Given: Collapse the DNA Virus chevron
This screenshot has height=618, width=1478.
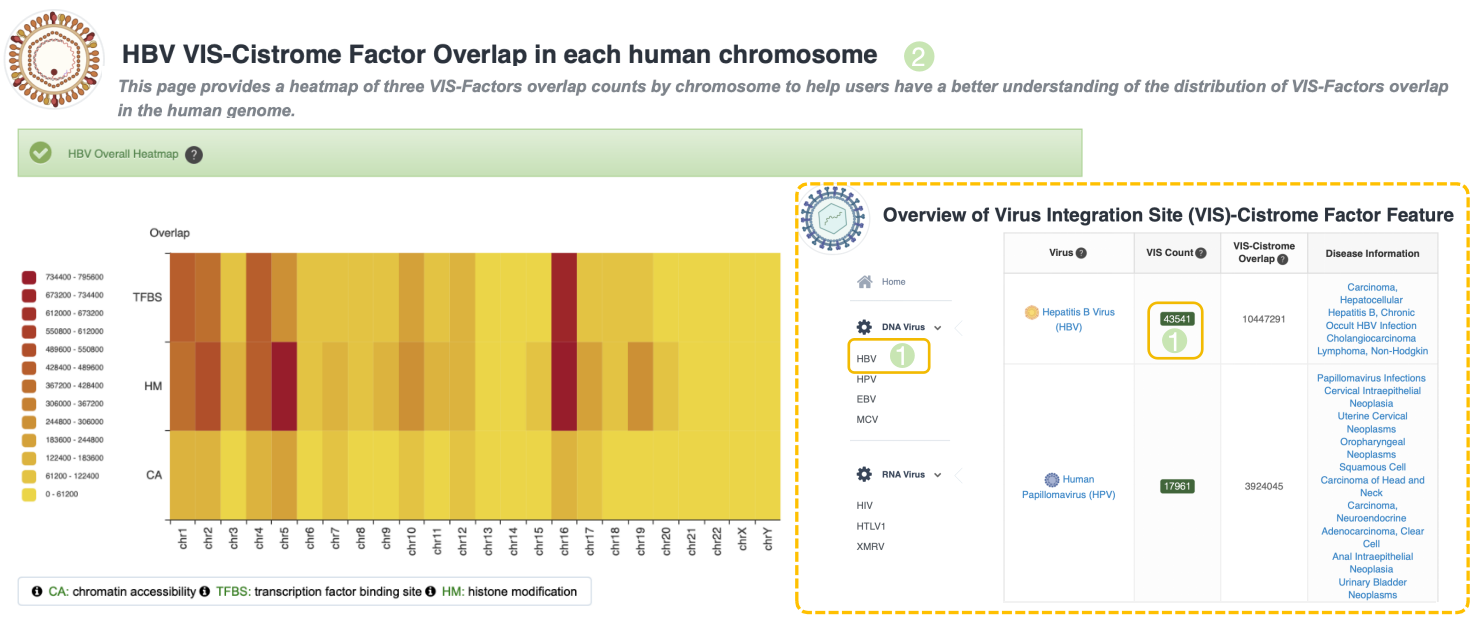Looking at the screenshot, I should click(938, 327).
